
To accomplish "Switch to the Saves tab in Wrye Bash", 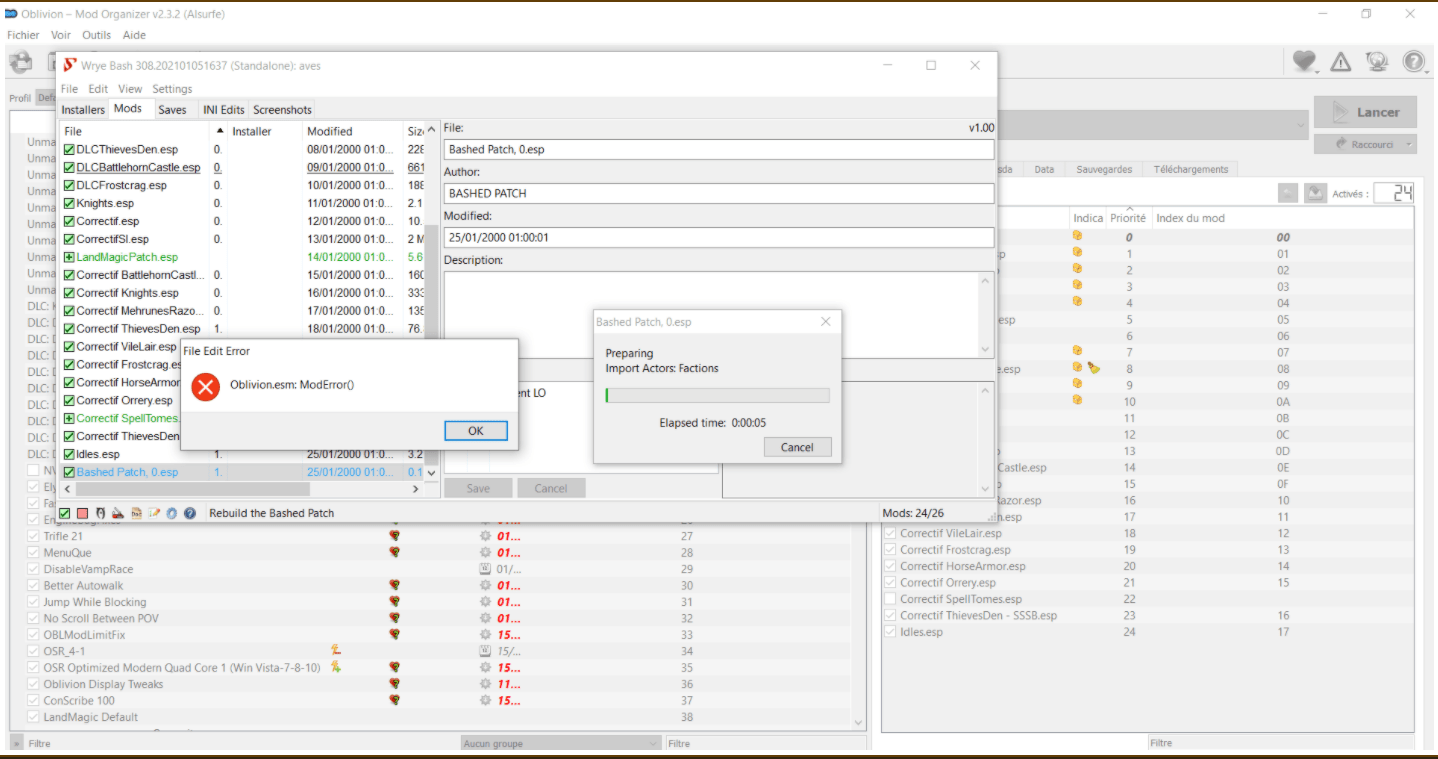I will [172, 110].
